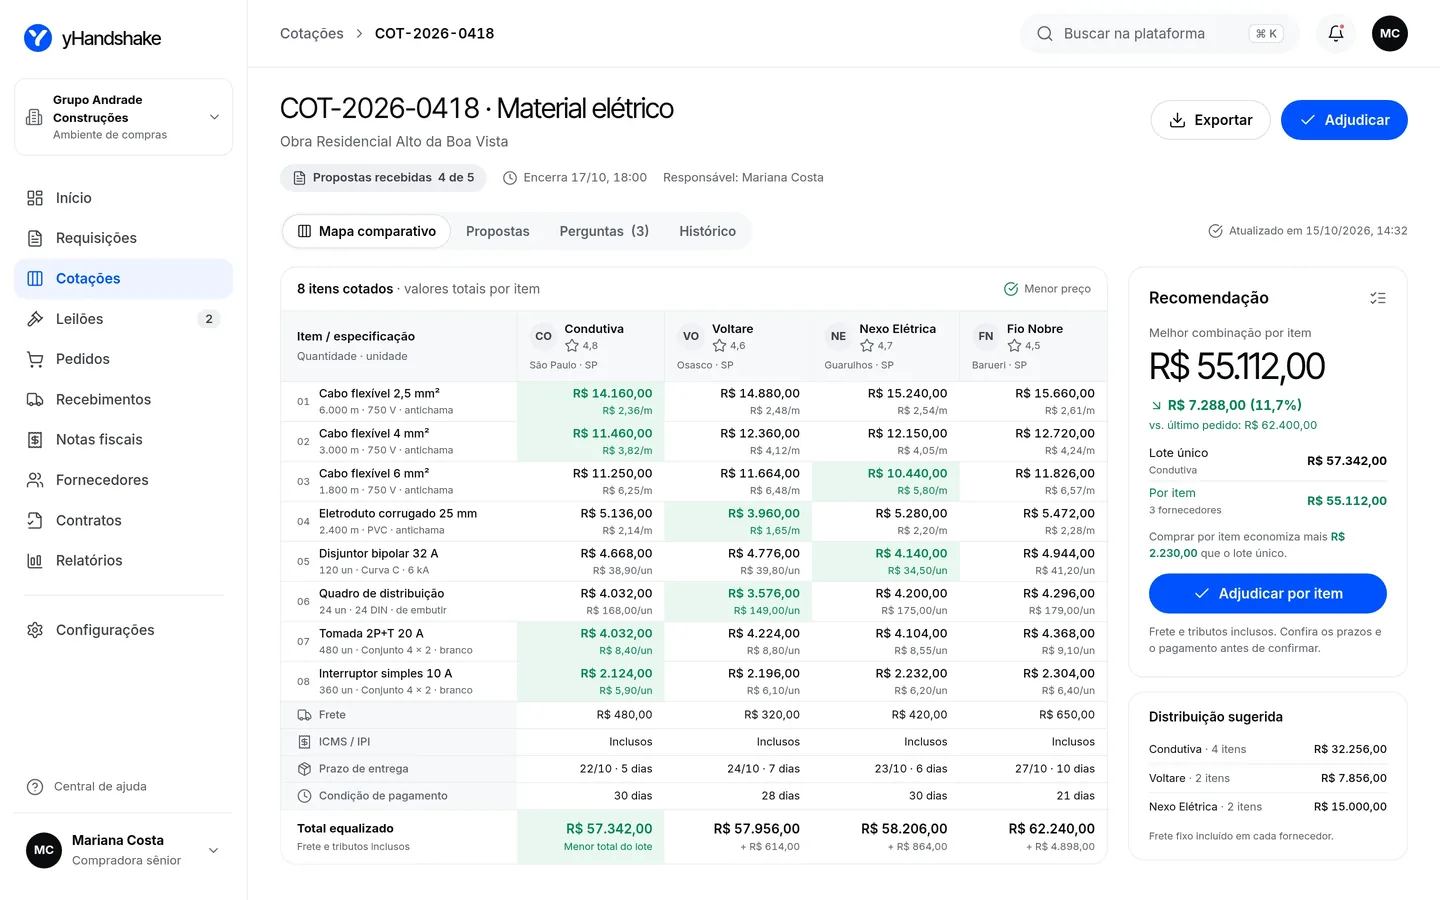Viewport: 1440px width, 900px height.
Task: Click the Pedidos cart icon
Action: click(x=35, y=359)
